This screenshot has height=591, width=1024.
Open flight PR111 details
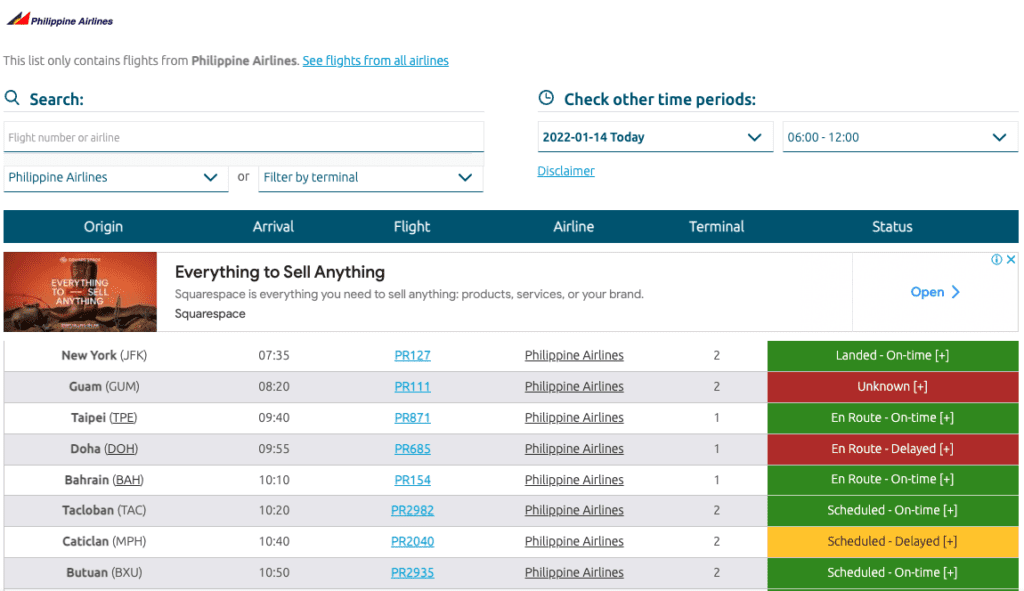[412, 387]
